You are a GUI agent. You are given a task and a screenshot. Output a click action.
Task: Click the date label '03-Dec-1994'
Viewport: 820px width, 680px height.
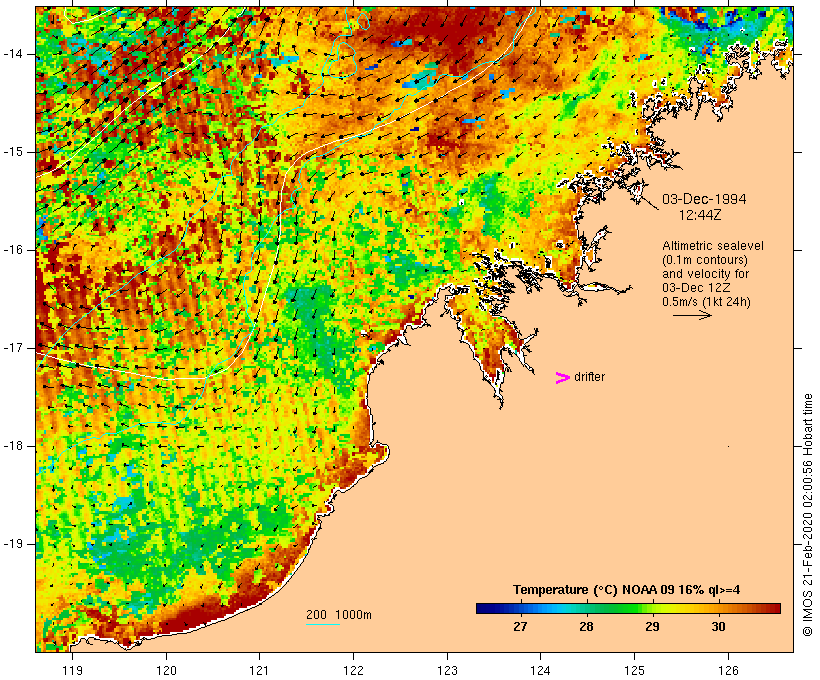point(704,199)
